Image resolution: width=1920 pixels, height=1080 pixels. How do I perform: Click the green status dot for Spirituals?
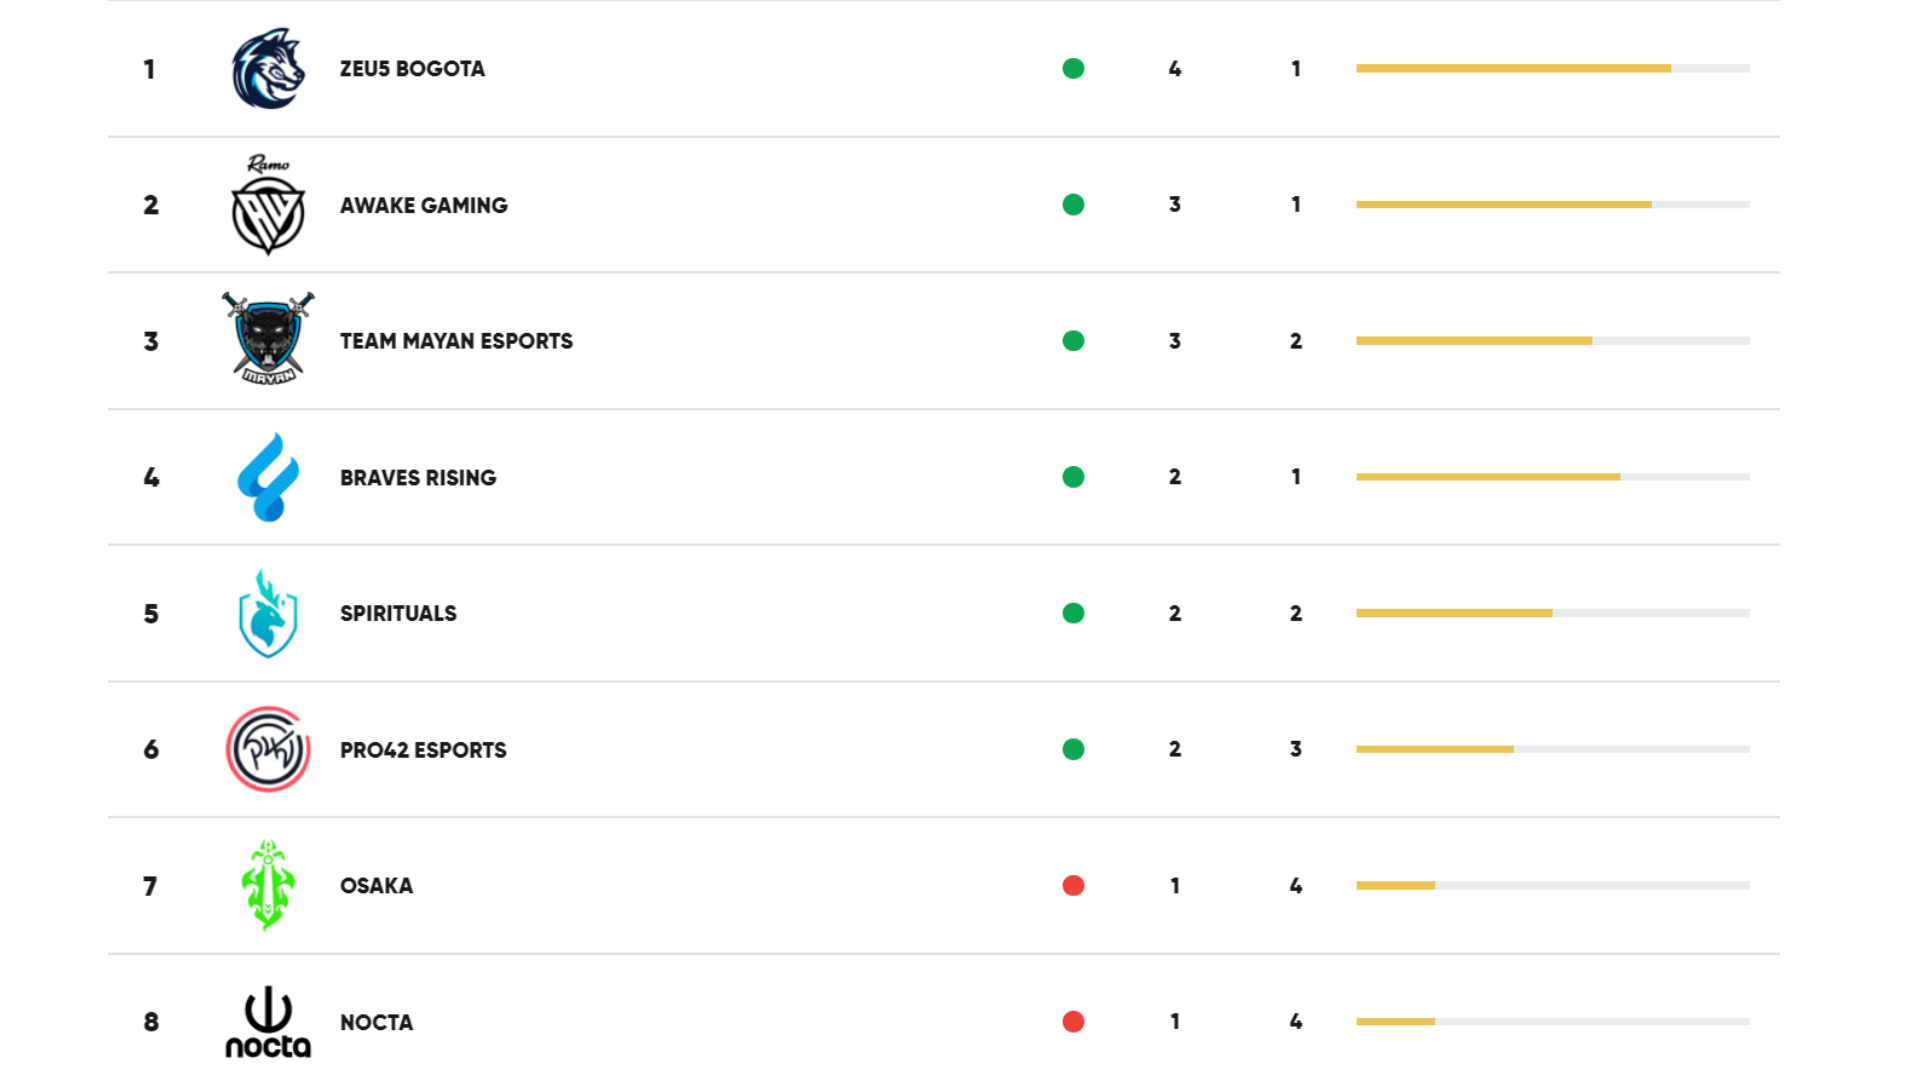1073,613
